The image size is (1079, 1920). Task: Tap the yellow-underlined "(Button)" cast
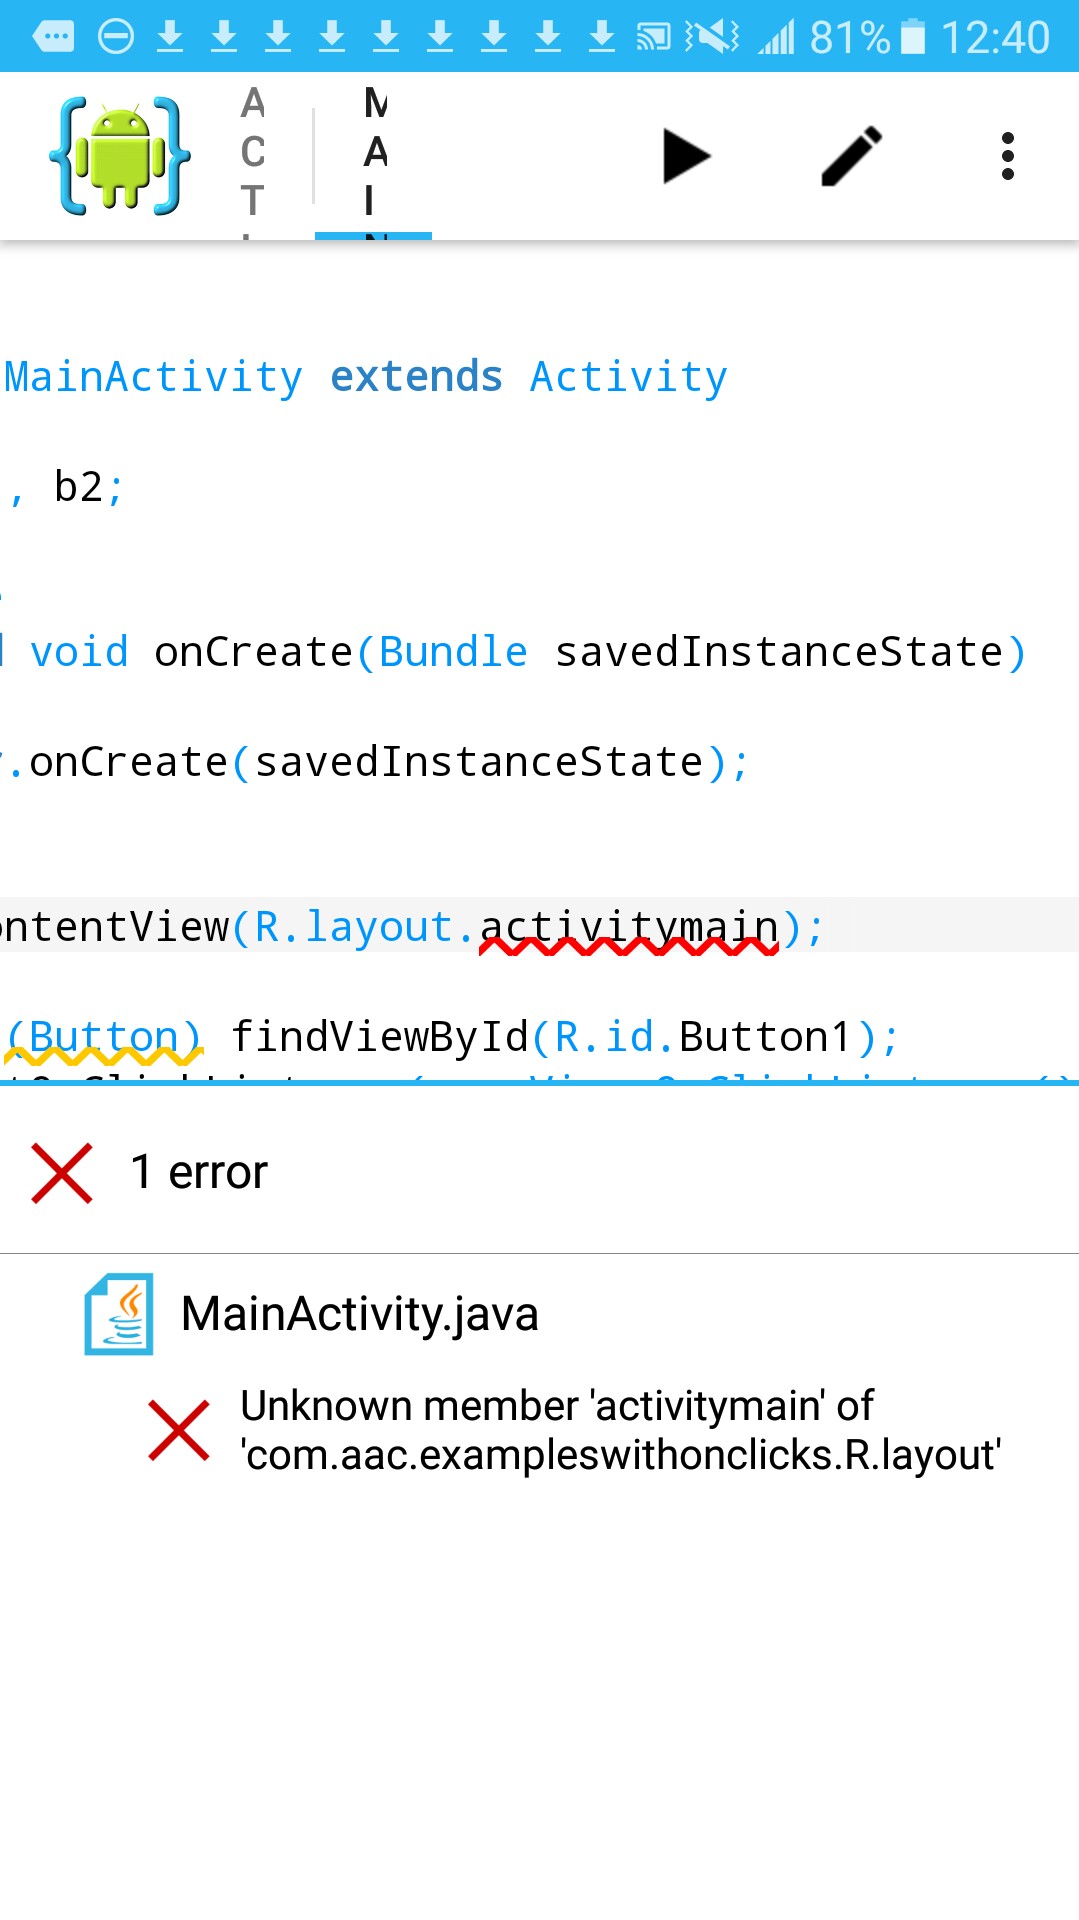[x=105, y=1037]
